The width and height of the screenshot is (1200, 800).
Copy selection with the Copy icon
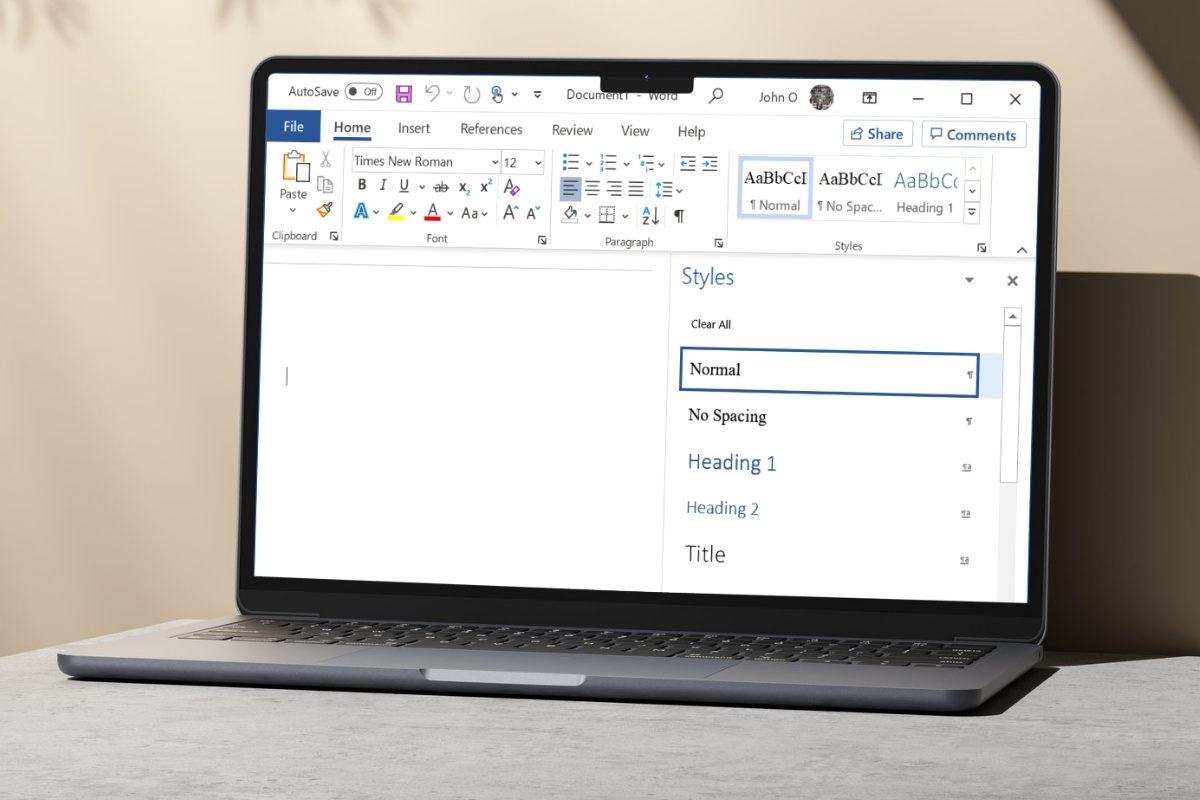[325, 184]
